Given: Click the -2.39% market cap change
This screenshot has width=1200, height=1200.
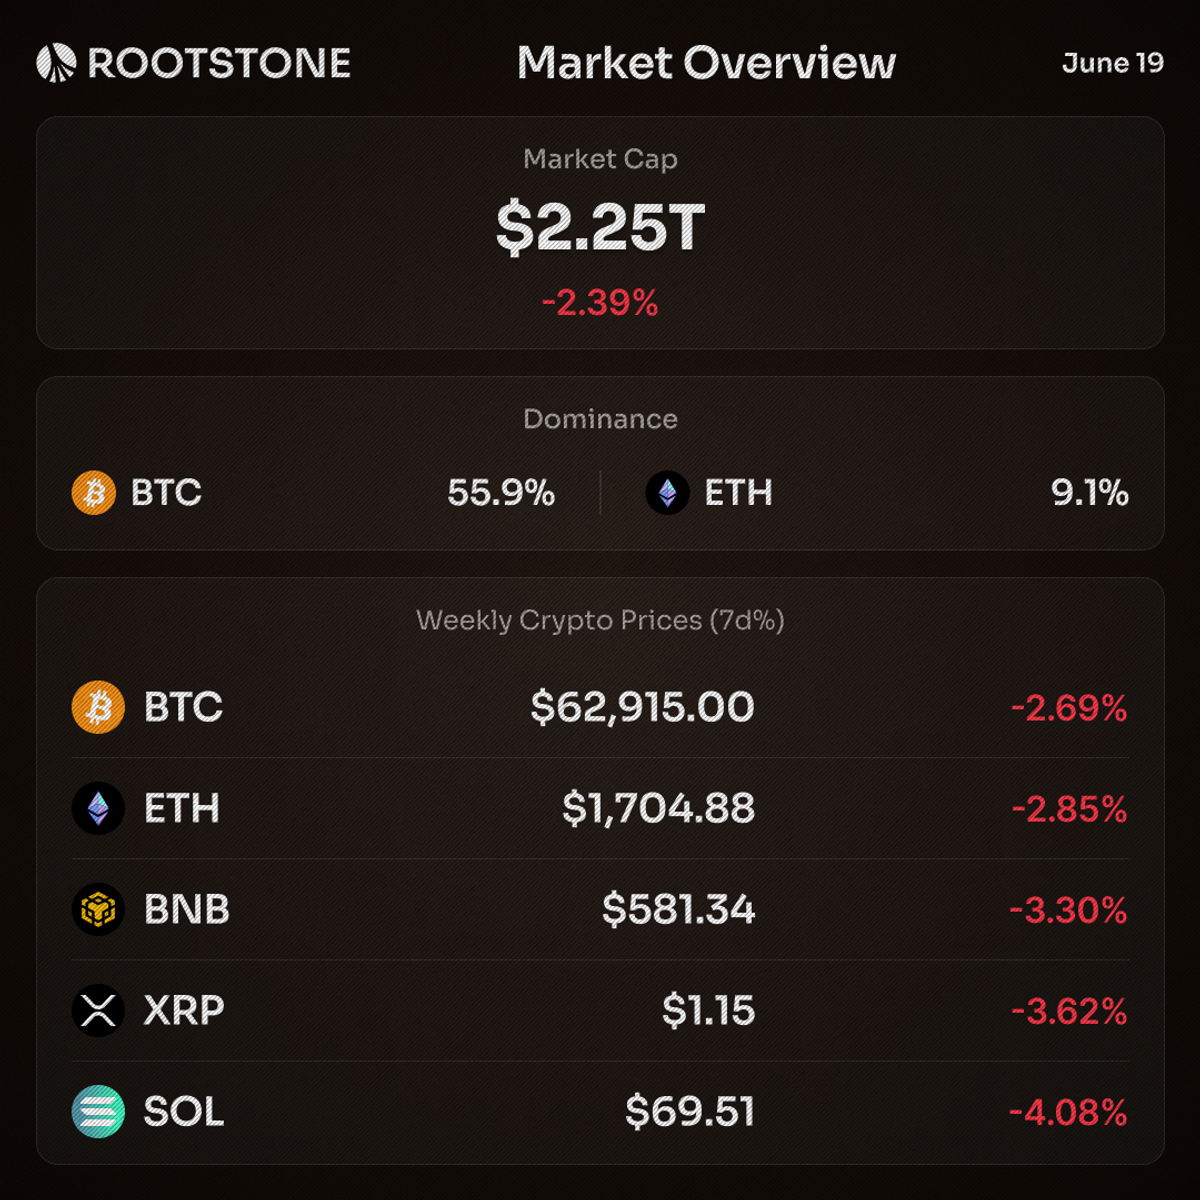Looking at the screenshot, I should coord(600,303).
